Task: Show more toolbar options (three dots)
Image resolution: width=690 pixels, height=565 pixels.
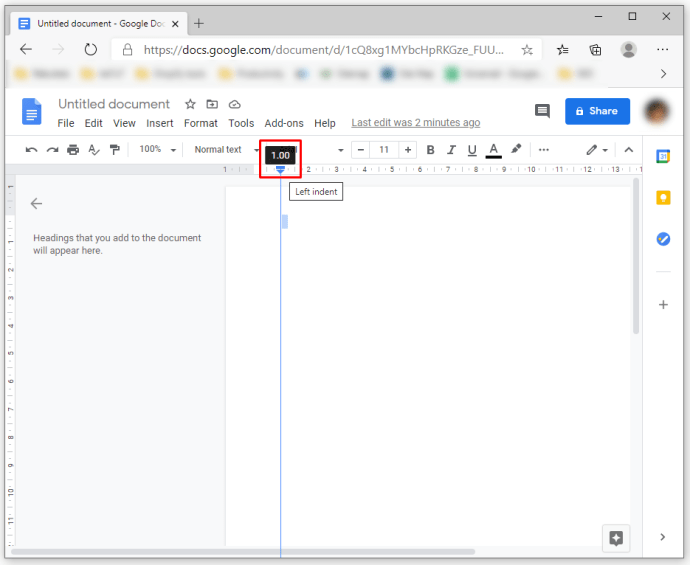Action: [x=544, y=150]
